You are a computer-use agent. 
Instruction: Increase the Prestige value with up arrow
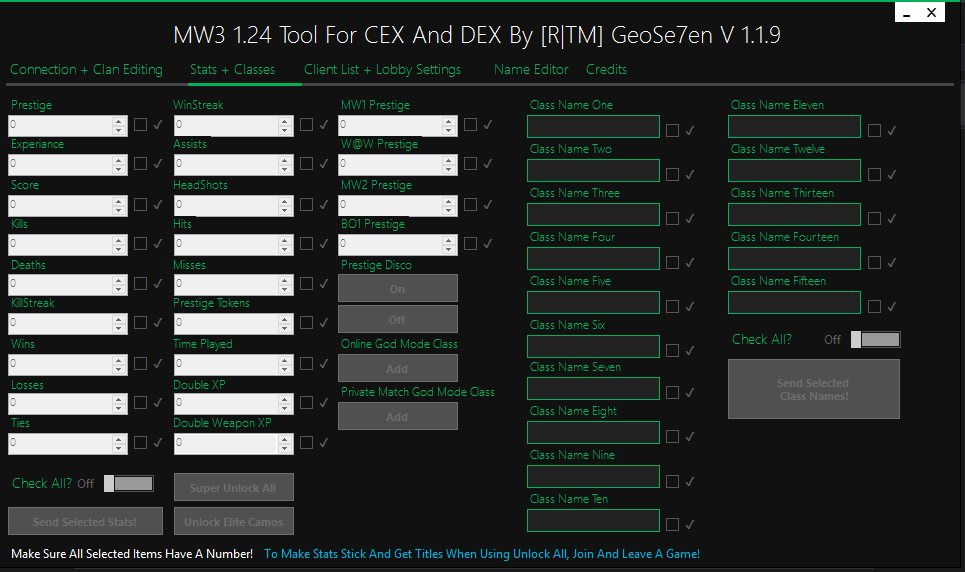119,121
